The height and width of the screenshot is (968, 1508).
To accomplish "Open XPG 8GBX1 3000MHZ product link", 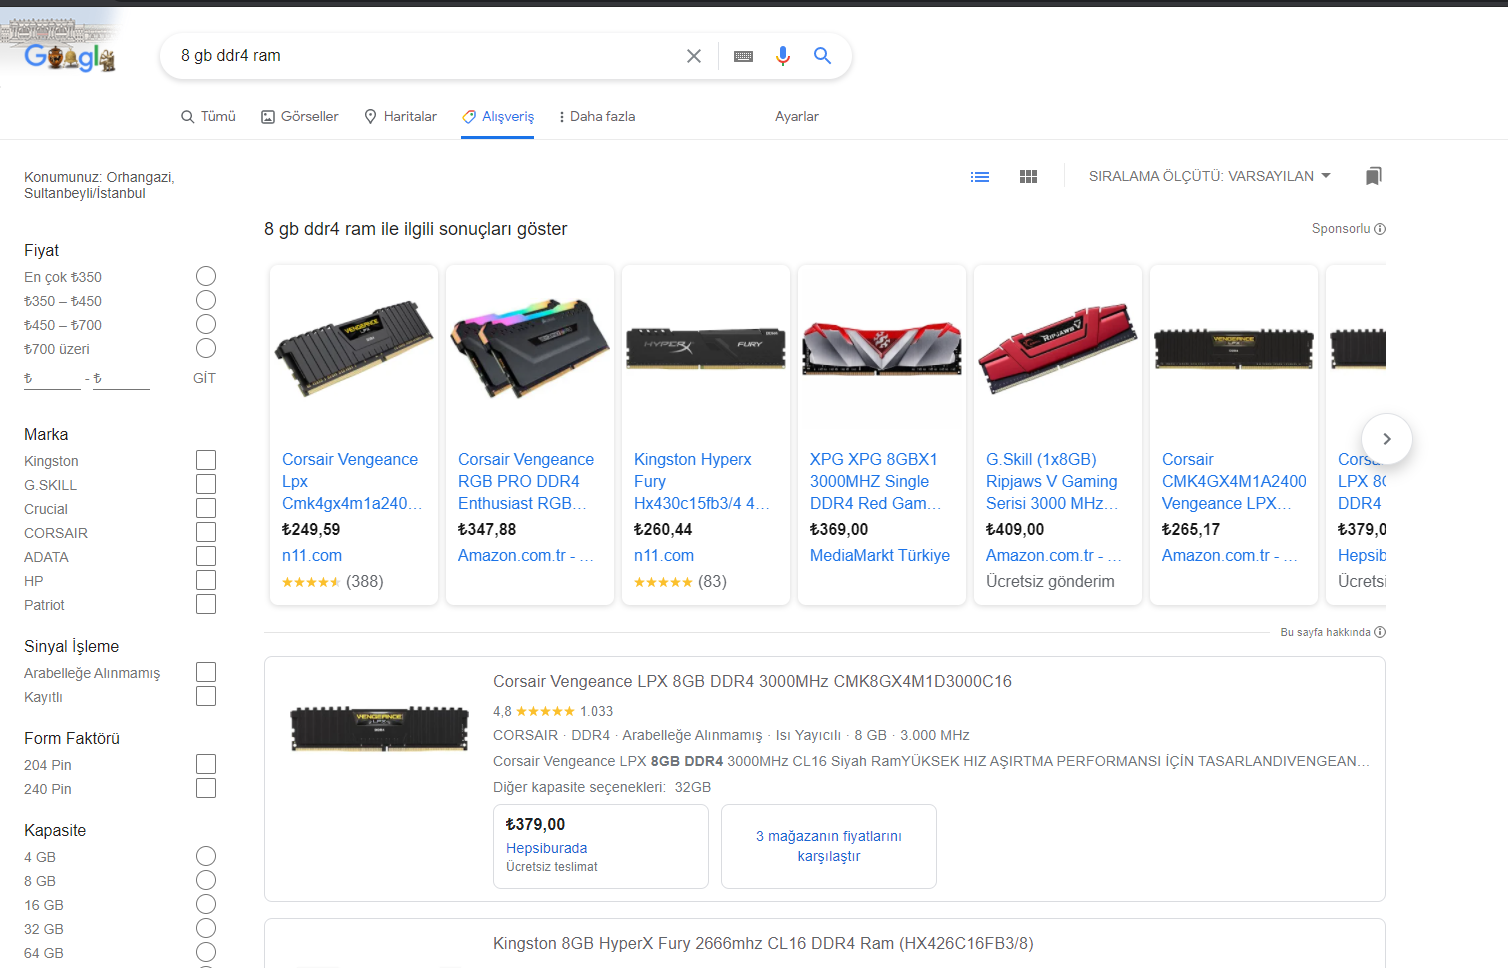I will coord(876,481).
